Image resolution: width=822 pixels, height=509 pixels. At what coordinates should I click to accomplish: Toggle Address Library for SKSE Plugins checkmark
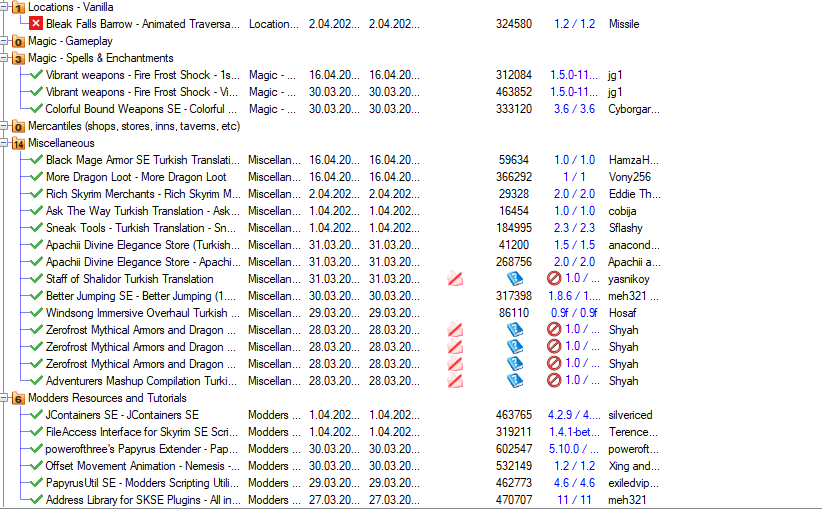pyautogui.click(x=36, y=500)
